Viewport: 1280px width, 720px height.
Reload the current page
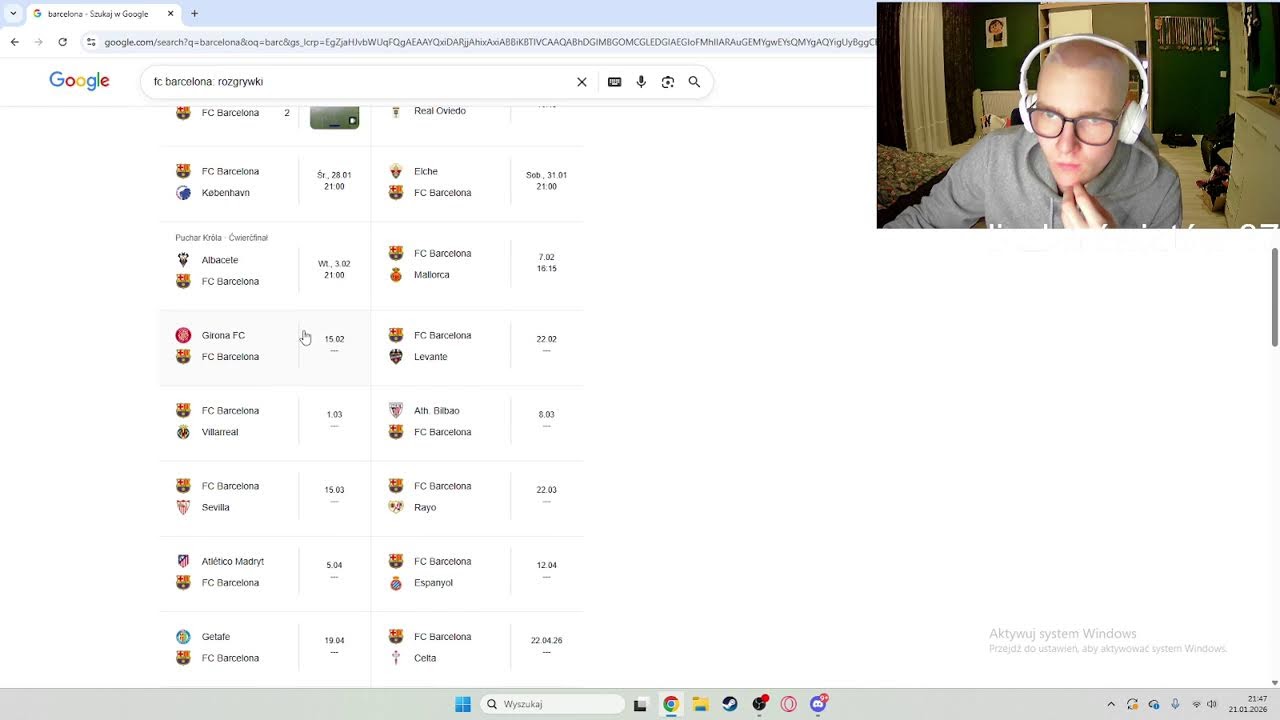(62, 42)
